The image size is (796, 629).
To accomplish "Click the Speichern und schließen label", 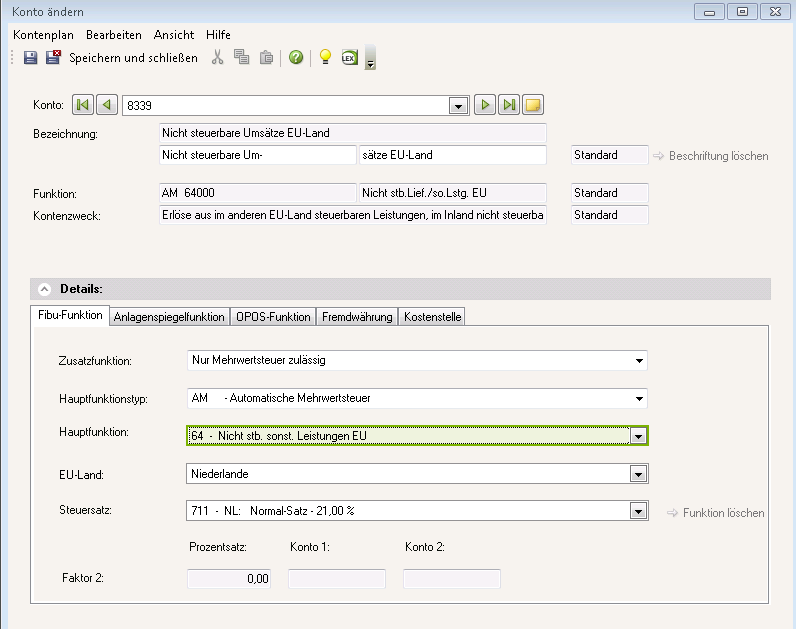I will (133, 58).
